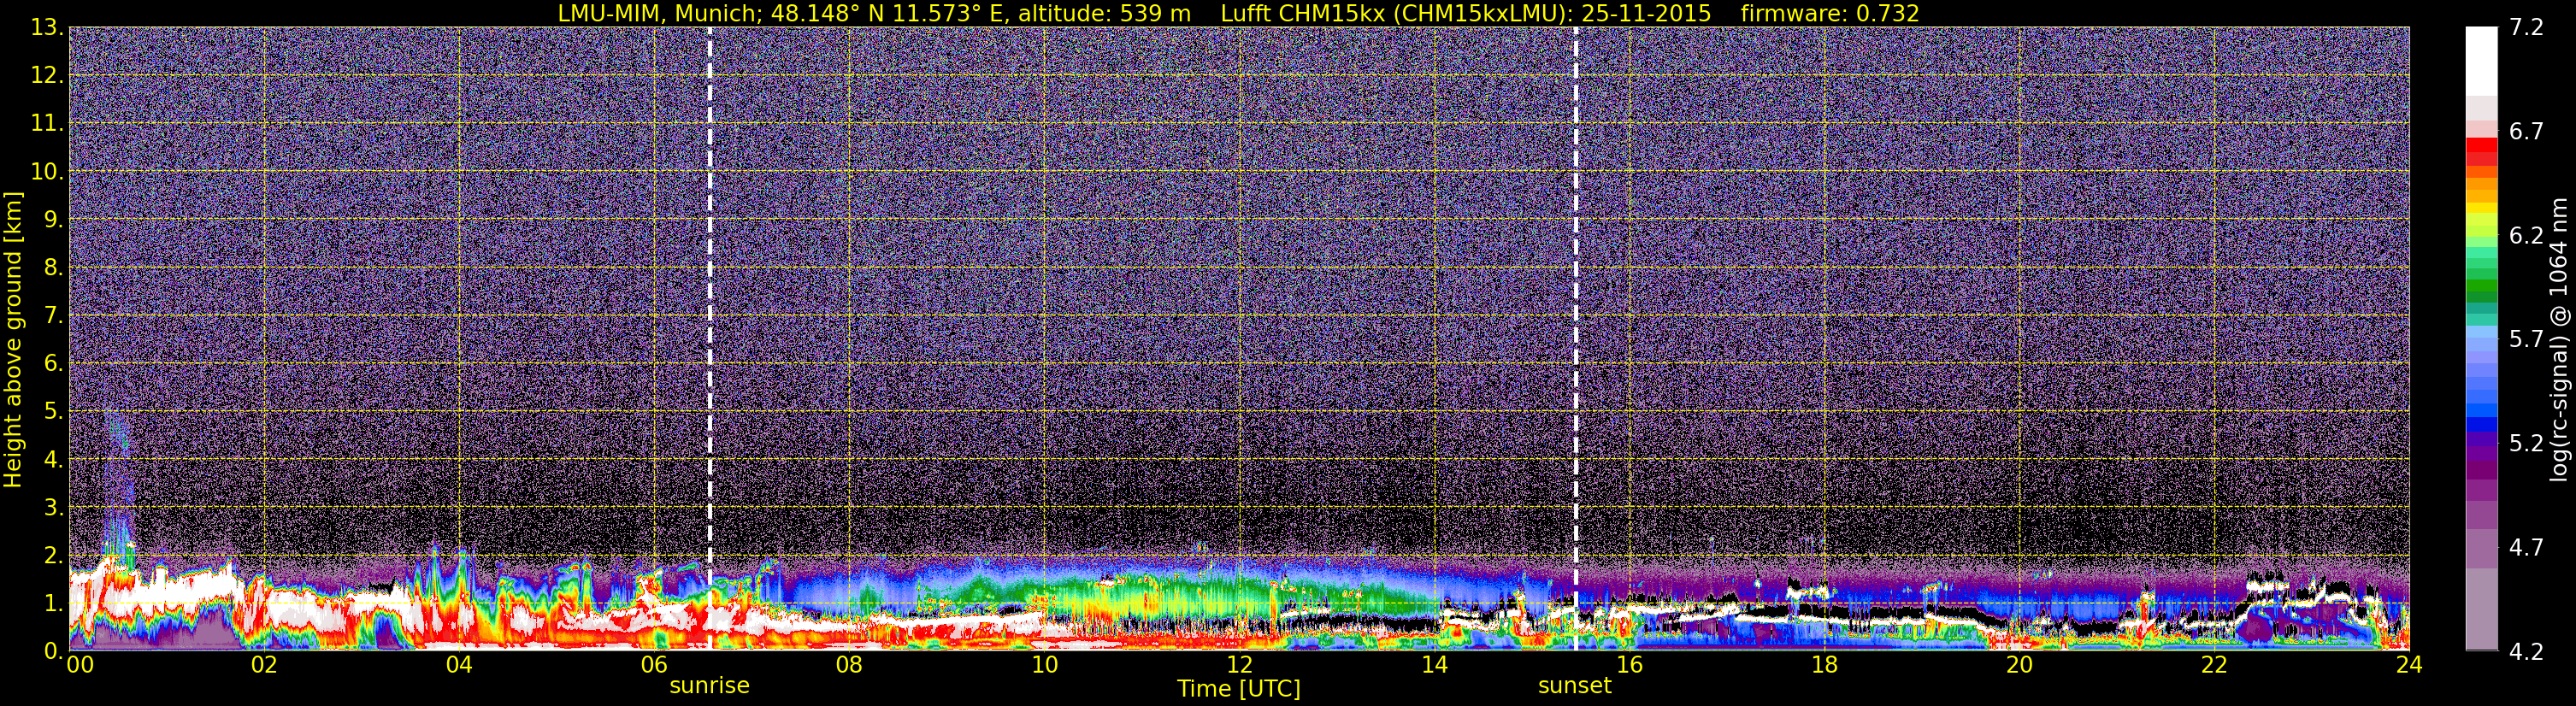The height and width of the screenshot is (706, 2576).
Task: Click the firmware version text '0.732'
Action: point(1886,13)
